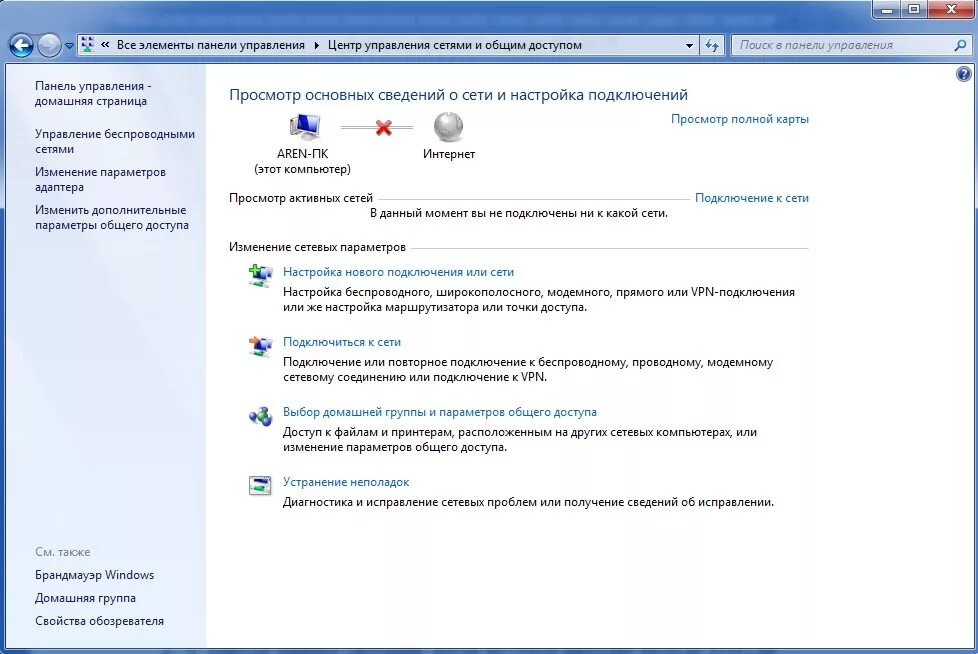The height and width of the screenshot is (654, 978).
Task: Open the address bar history dropdown
Action: click(x=689, y=46)
